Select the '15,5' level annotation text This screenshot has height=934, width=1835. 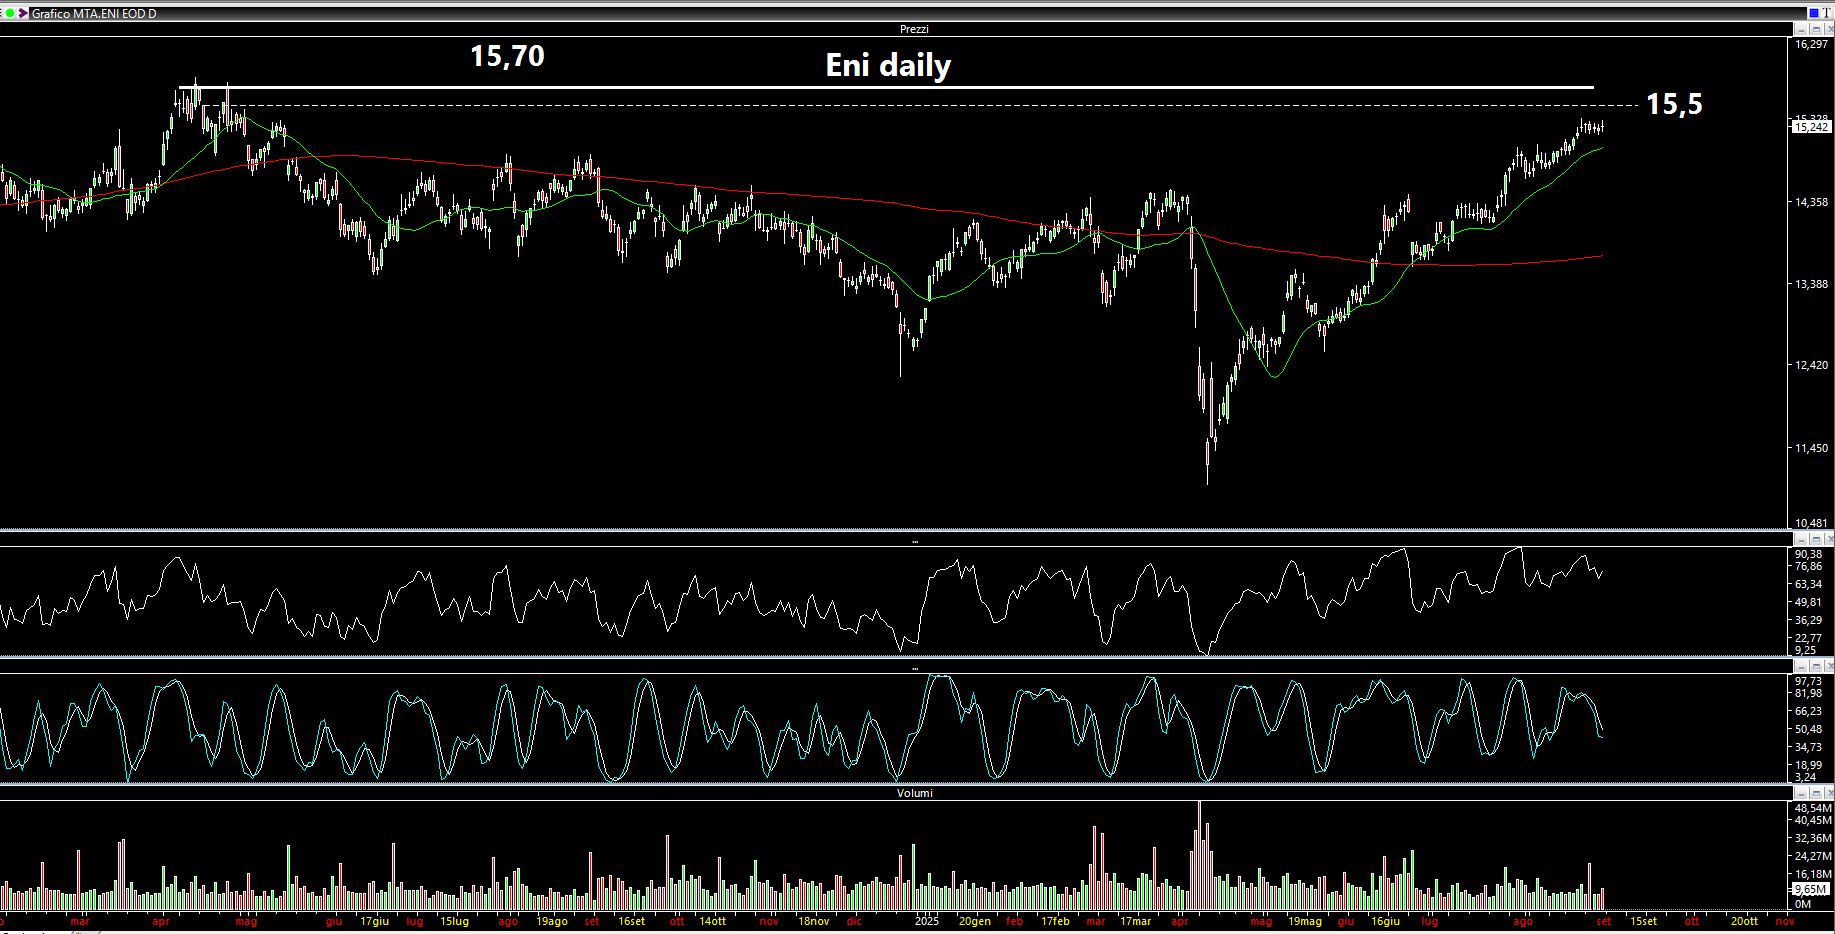point(1674,104)
